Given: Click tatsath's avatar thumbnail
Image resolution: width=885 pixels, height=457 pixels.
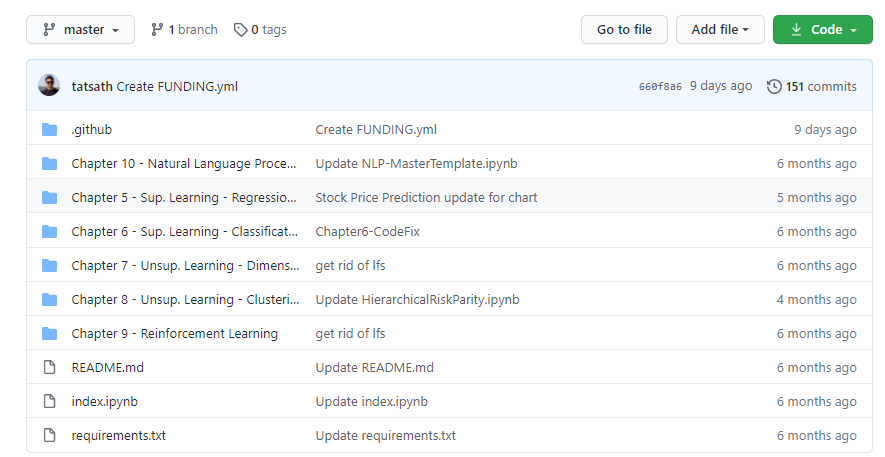Looking at the screenshot, I should click(49, 86).
